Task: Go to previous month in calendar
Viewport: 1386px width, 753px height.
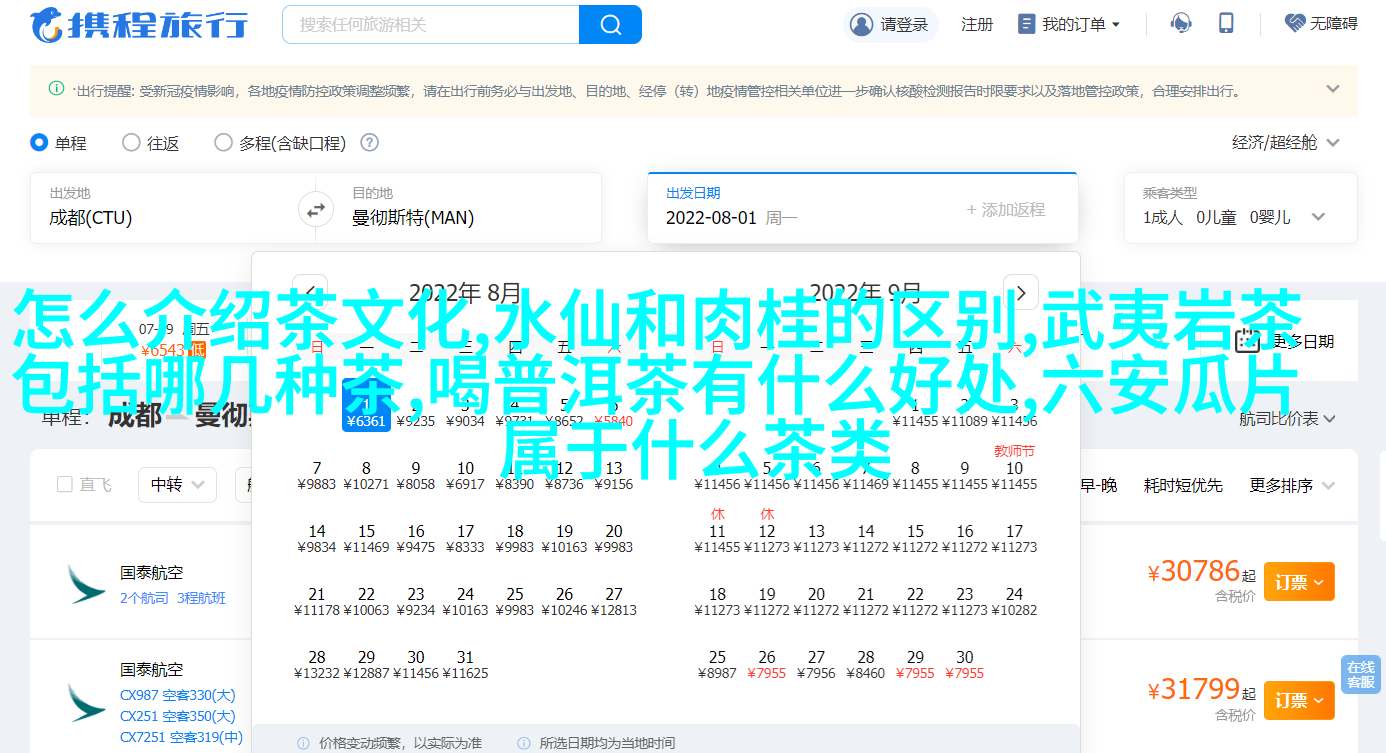Action: (x=309, y=292)
